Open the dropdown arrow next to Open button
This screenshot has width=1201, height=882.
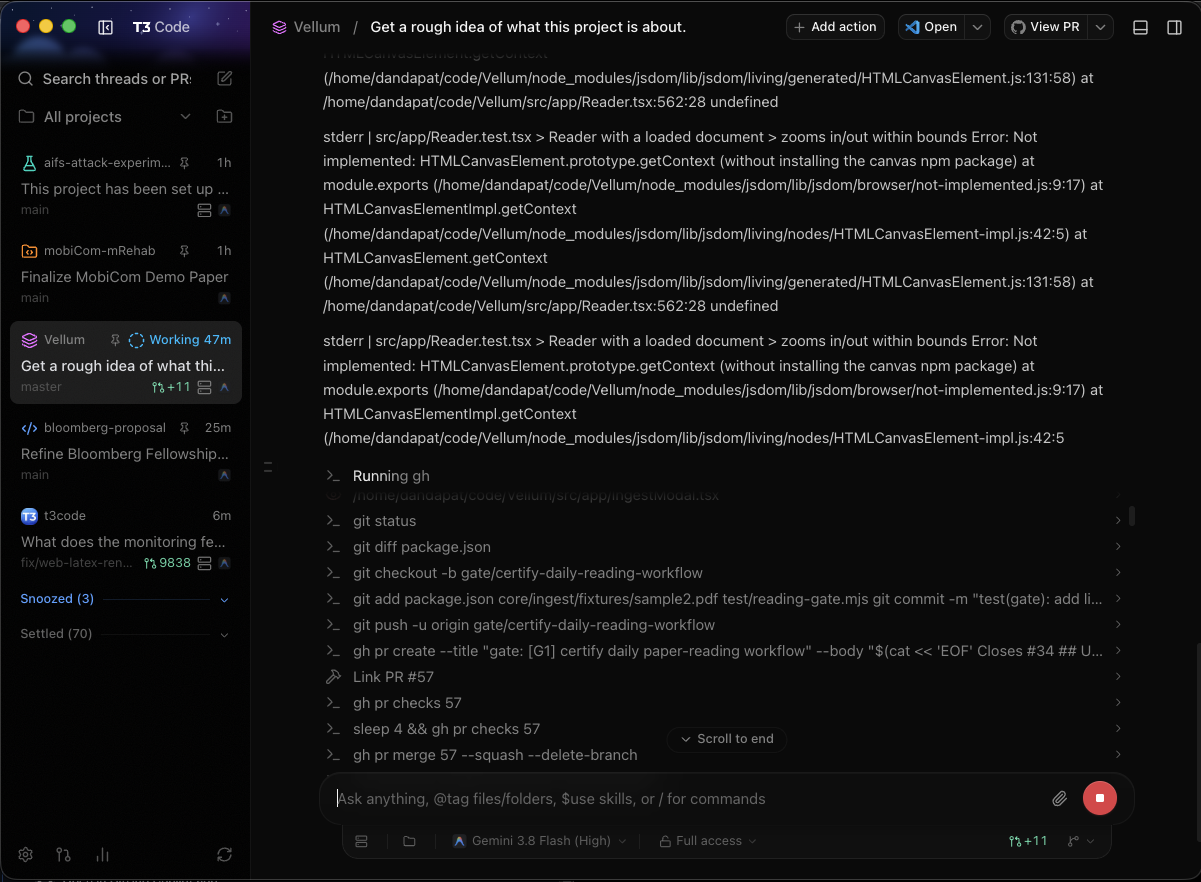tap(978, 27)
